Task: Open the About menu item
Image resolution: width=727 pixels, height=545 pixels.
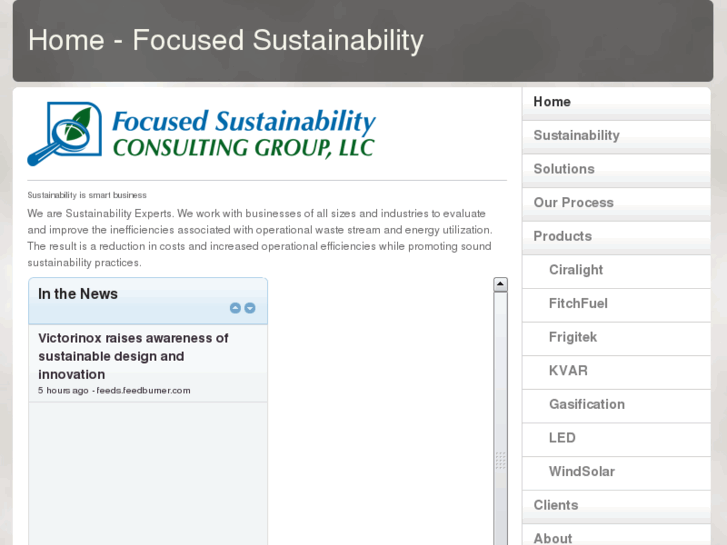Action: (553, 538)
